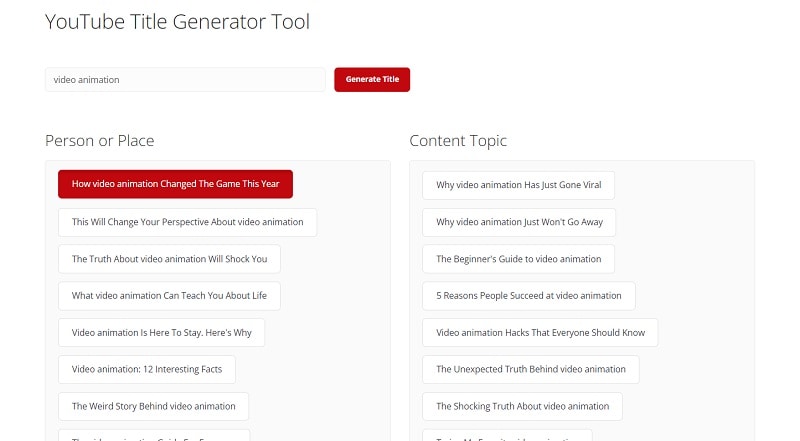Click 'Video animation Hacks That Everyone Should Know'
This screenshot has width=800, height=441.
tap(540, 333)
